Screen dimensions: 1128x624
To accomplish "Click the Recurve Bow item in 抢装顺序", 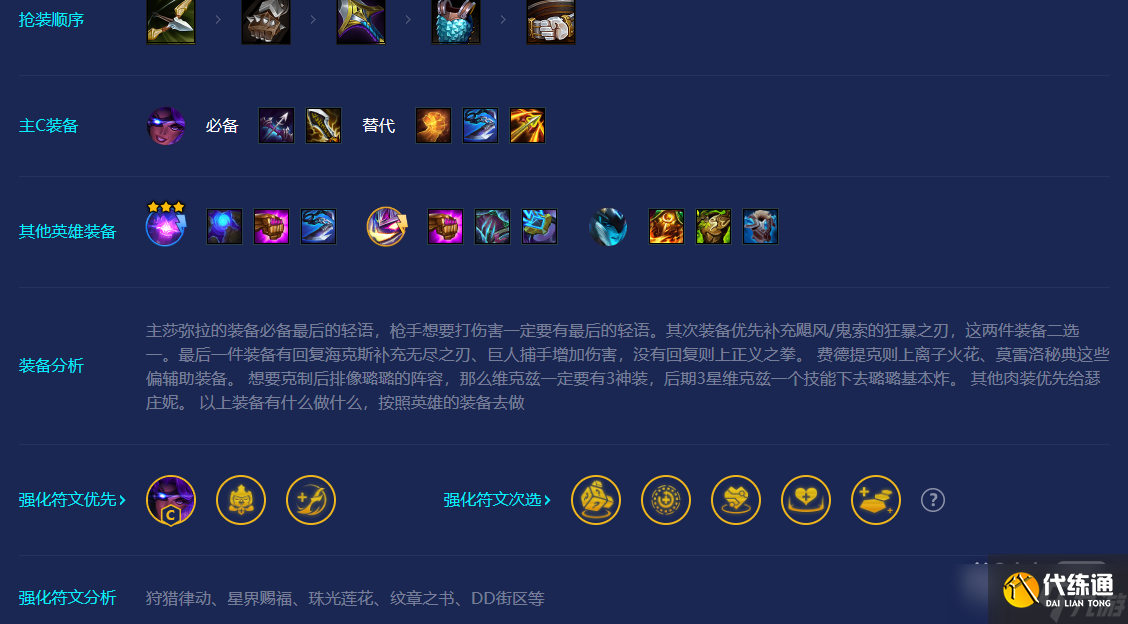I will 170,22.
